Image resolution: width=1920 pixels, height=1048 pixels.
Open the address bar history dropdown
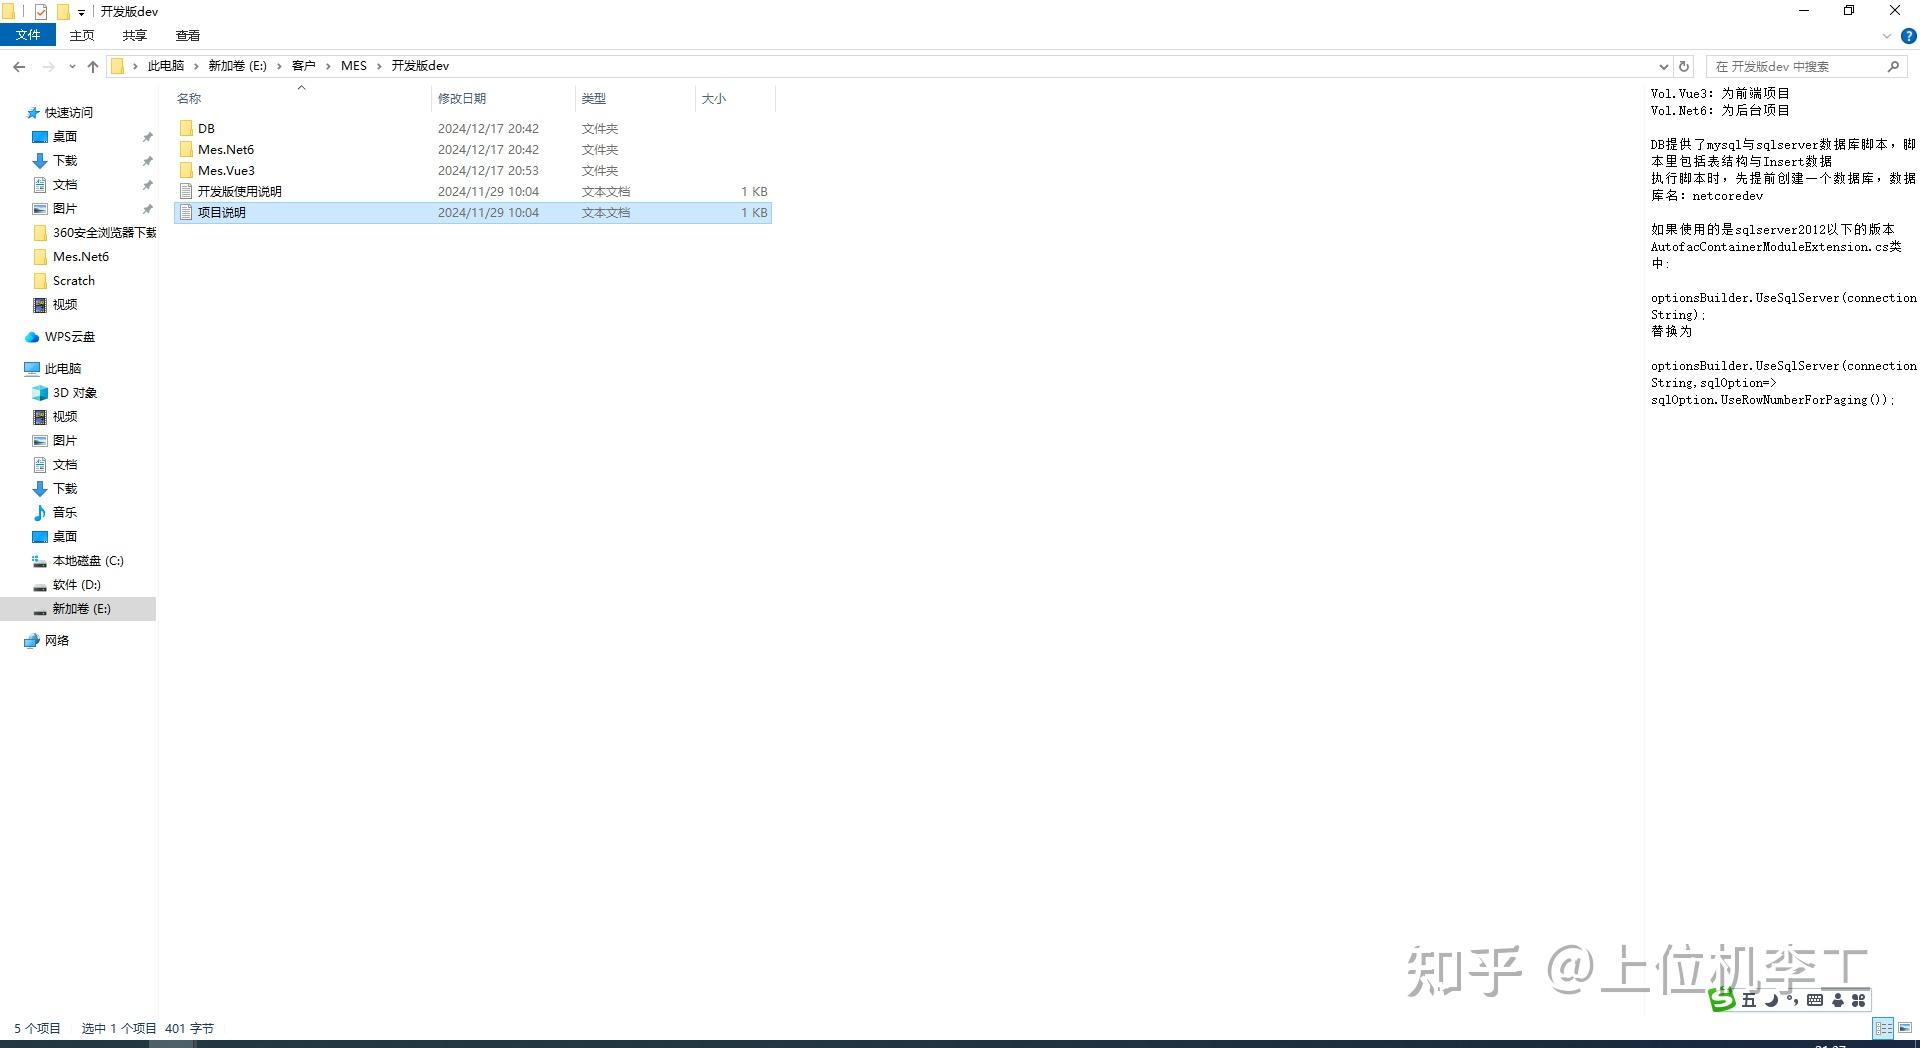pos(1663,66)
